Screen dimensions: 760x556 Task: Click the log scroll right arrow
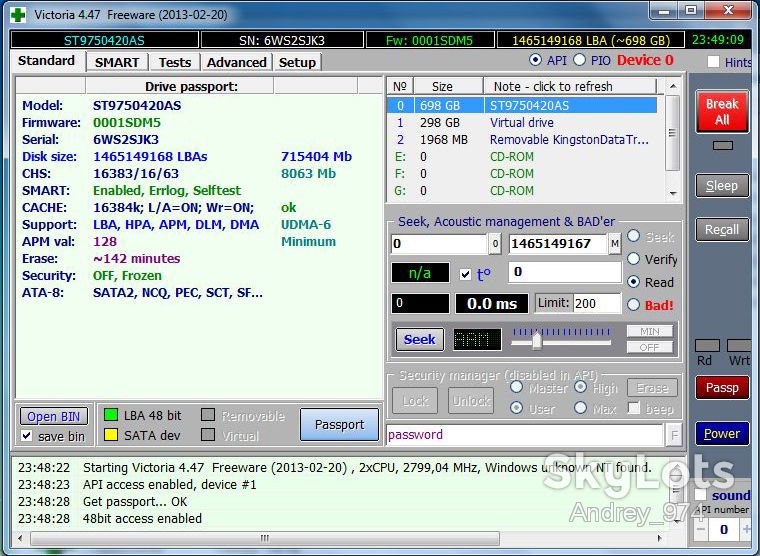point(660,538)
